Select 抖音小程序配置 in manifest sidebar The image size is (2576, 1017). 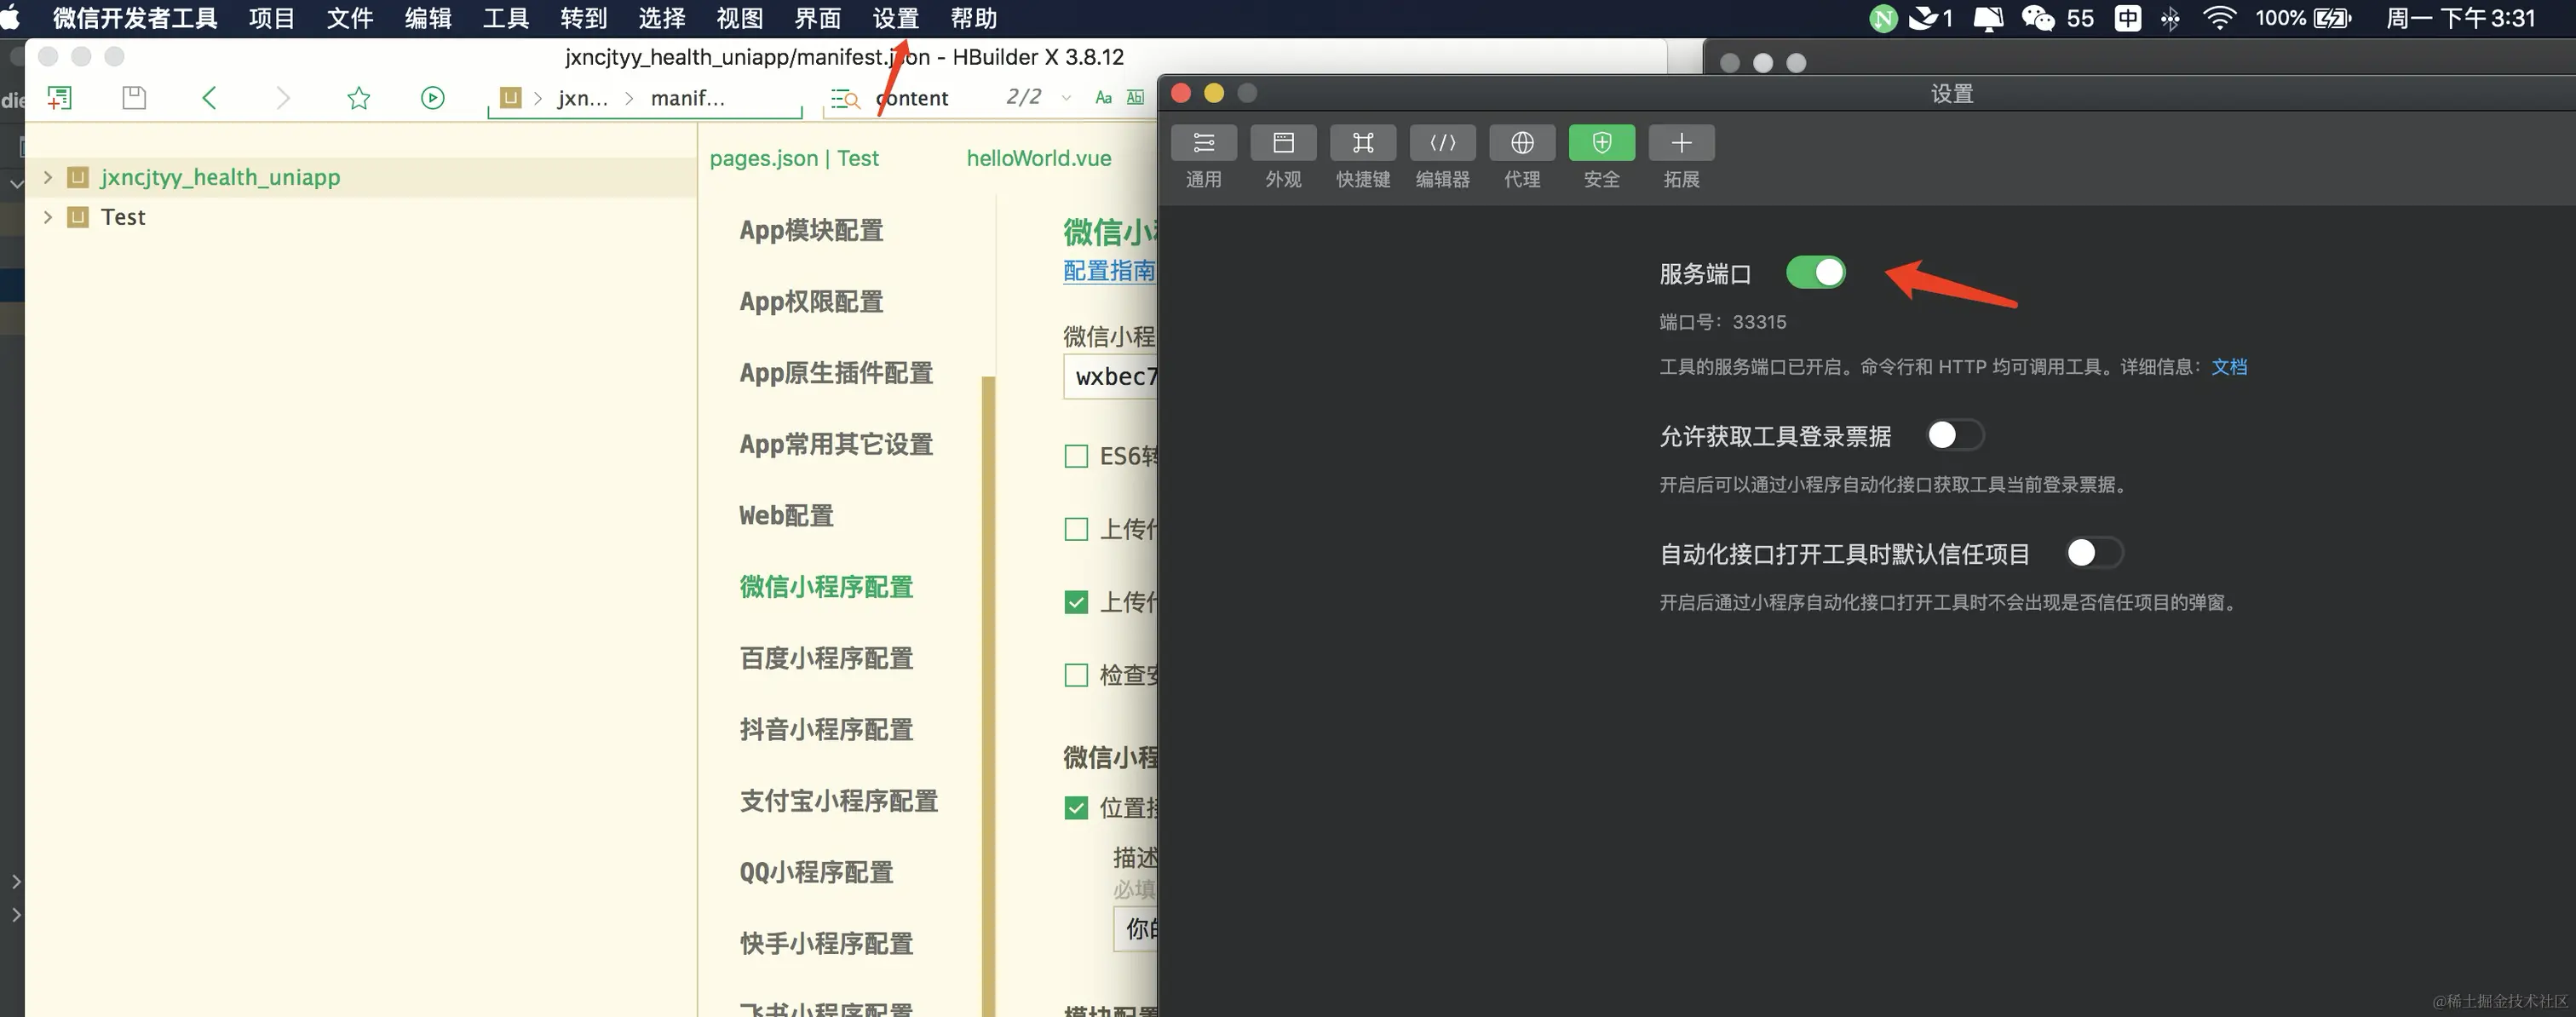826,730
